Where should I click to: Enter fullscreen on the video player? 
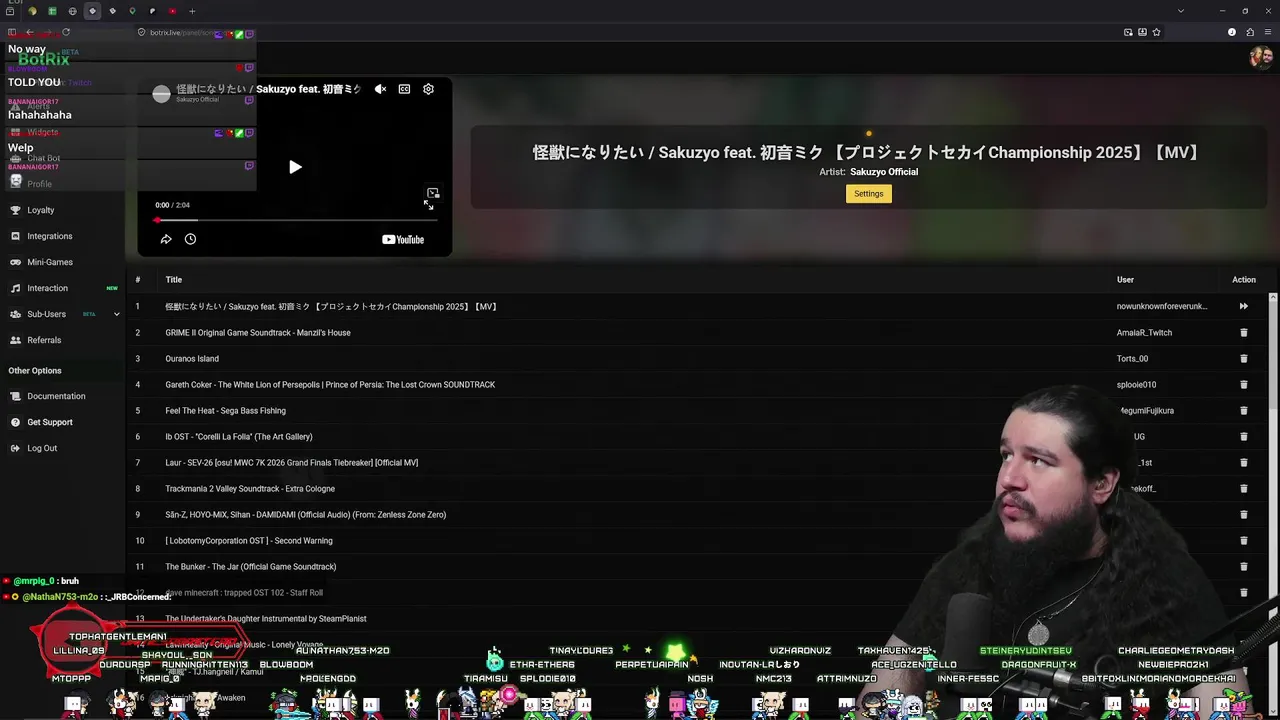[428, 205]
